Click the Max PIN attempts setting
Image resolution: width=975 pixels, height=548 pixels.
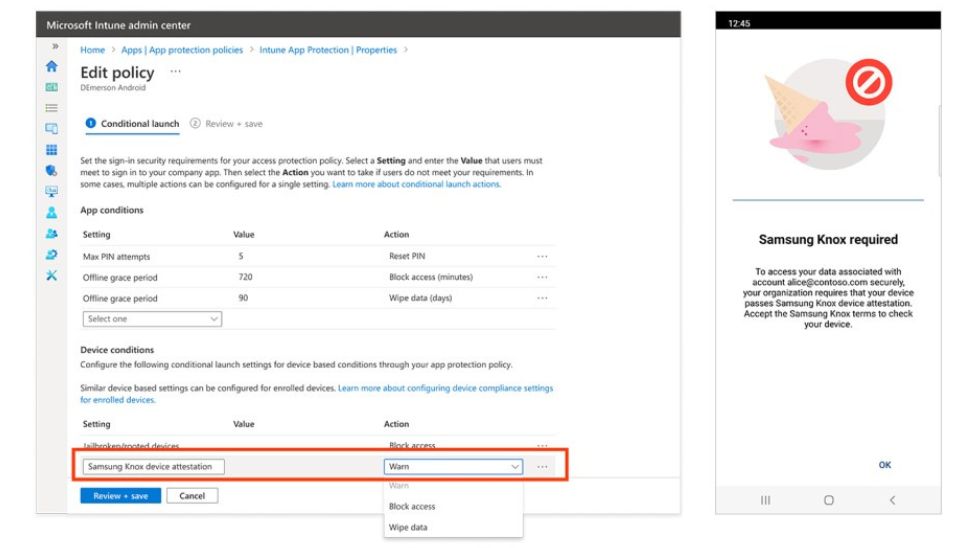pos(116,256)
